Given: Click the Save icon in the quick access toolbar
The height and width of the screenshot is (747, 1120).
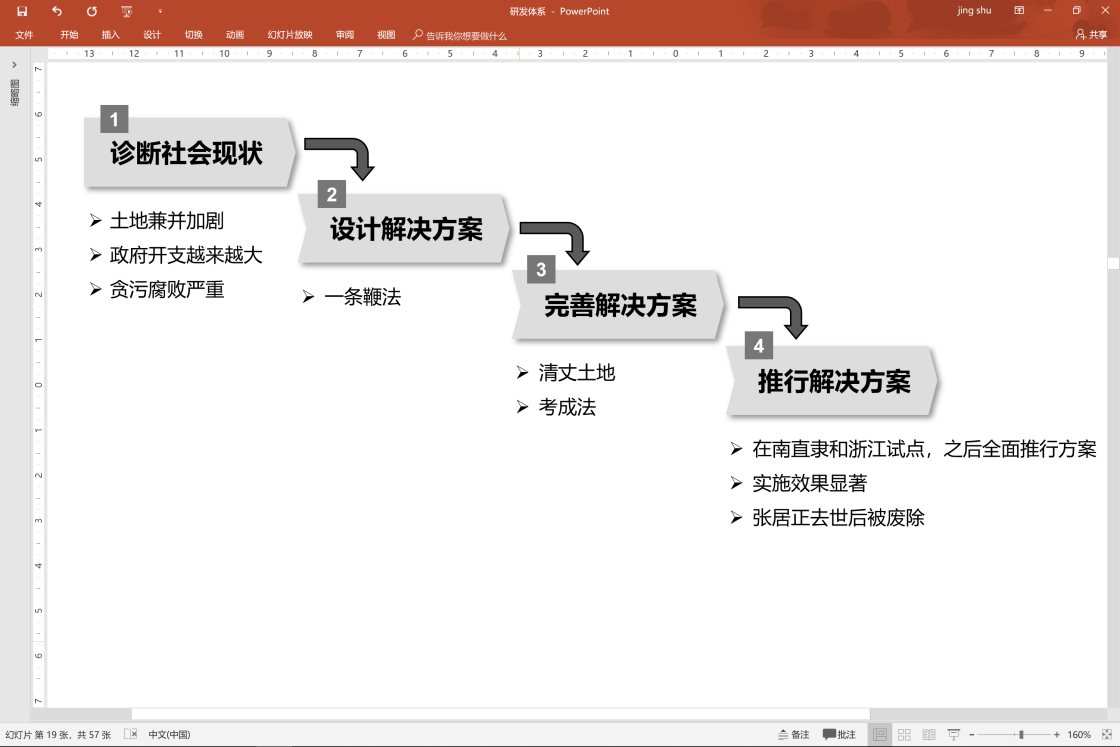Looking at the screenshot, I should (22, 11).
